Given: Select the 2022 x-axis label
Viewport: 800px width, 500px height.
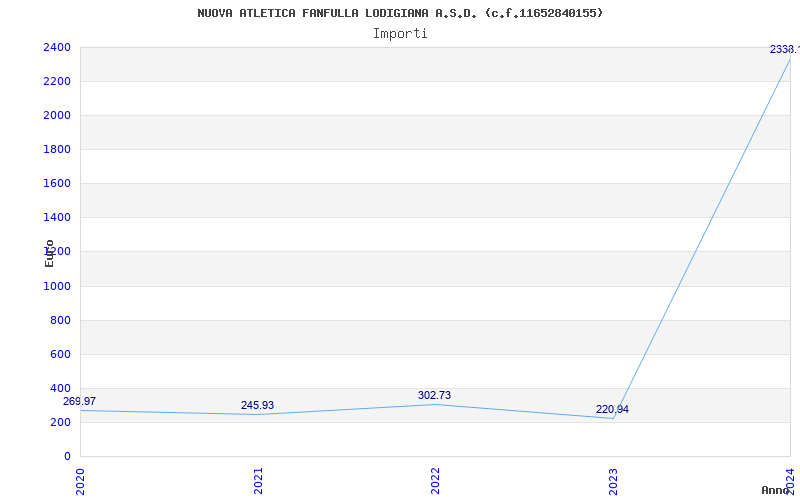Looking at the screenshot, I should (435, 481).
